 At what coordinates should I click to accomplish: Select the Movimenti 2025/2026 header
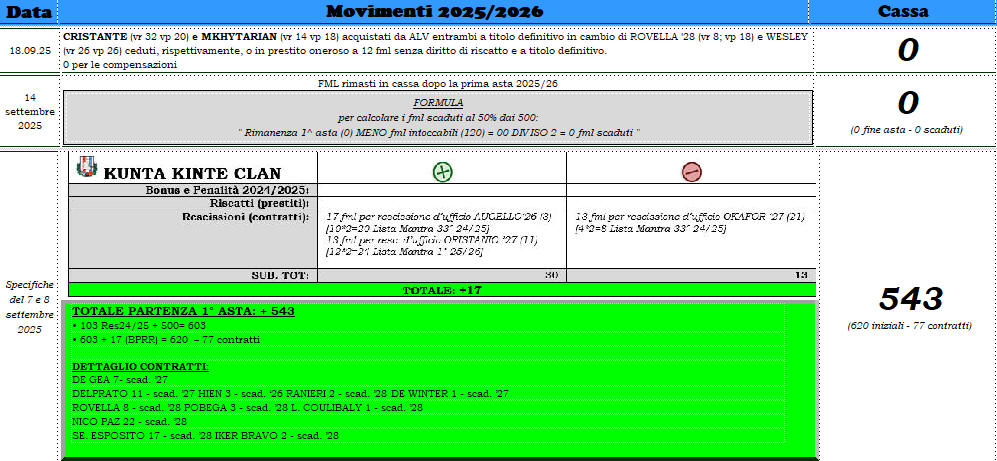point(434,12)
